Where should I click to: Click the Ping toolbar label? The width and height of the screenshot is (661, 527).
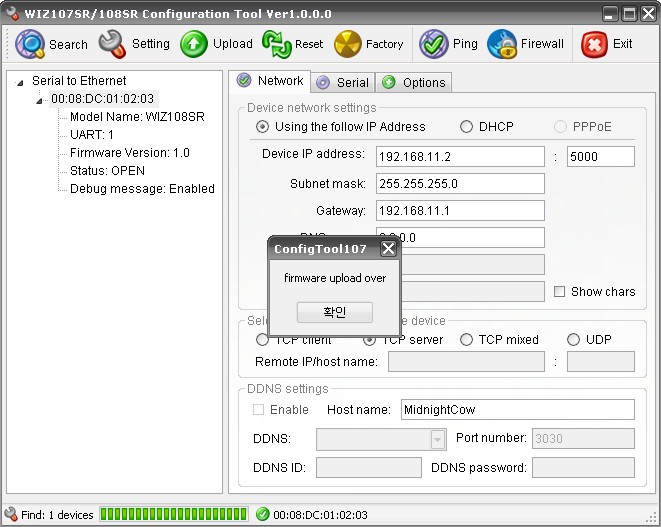(x=465, y=44)
